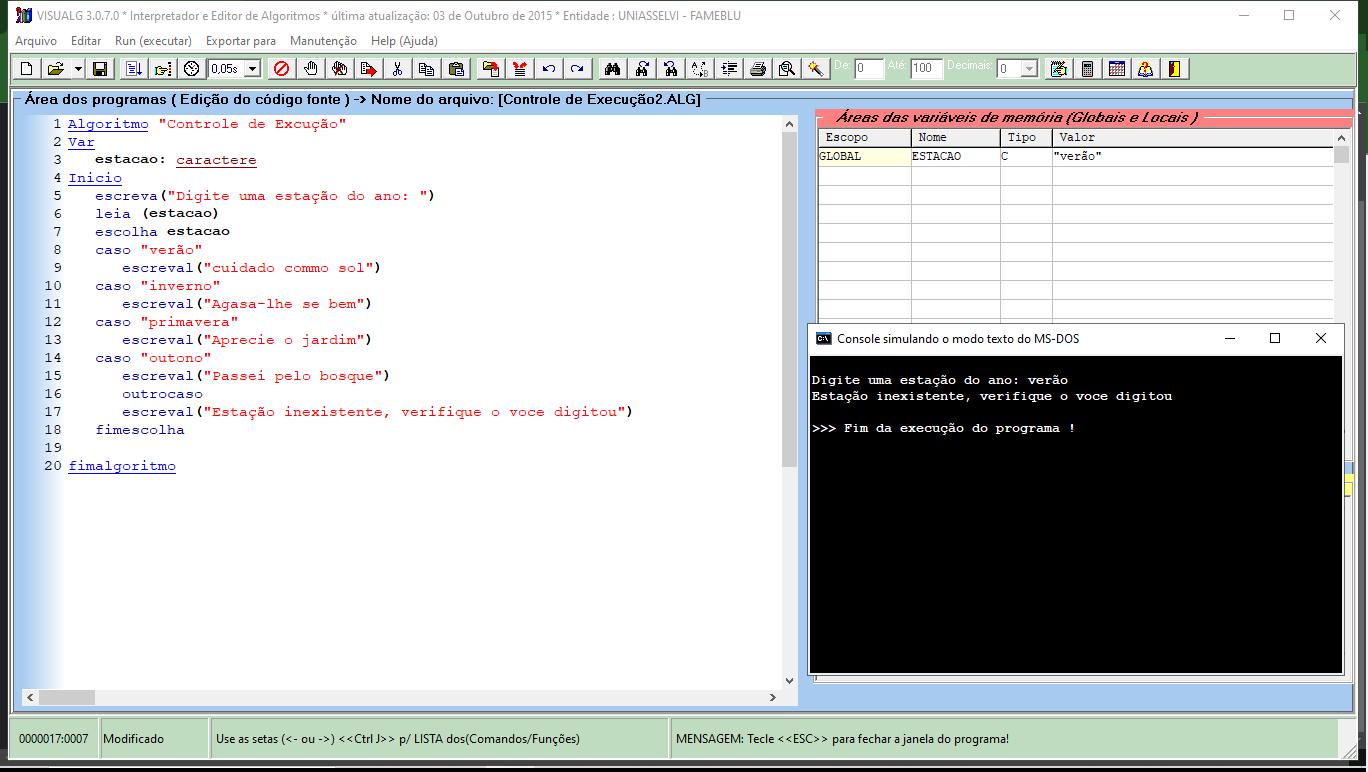Click the 'De' random range input field
This screenshot has height=772, width=1368.
(869, 69)
